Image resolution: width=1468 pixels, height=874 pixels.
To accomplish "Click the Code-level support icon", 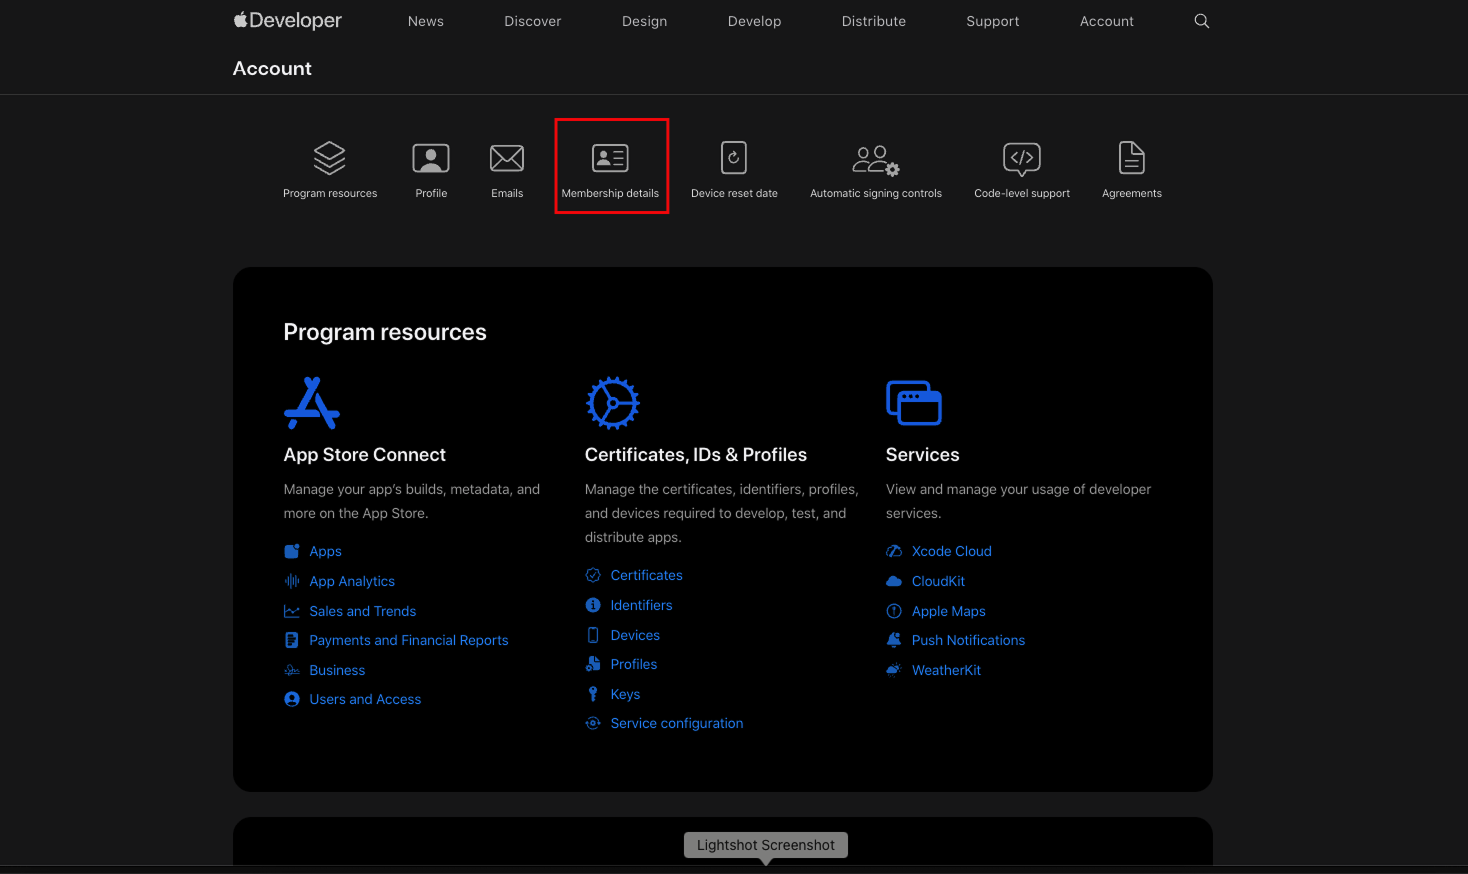I will click(x=1021, y=158).
